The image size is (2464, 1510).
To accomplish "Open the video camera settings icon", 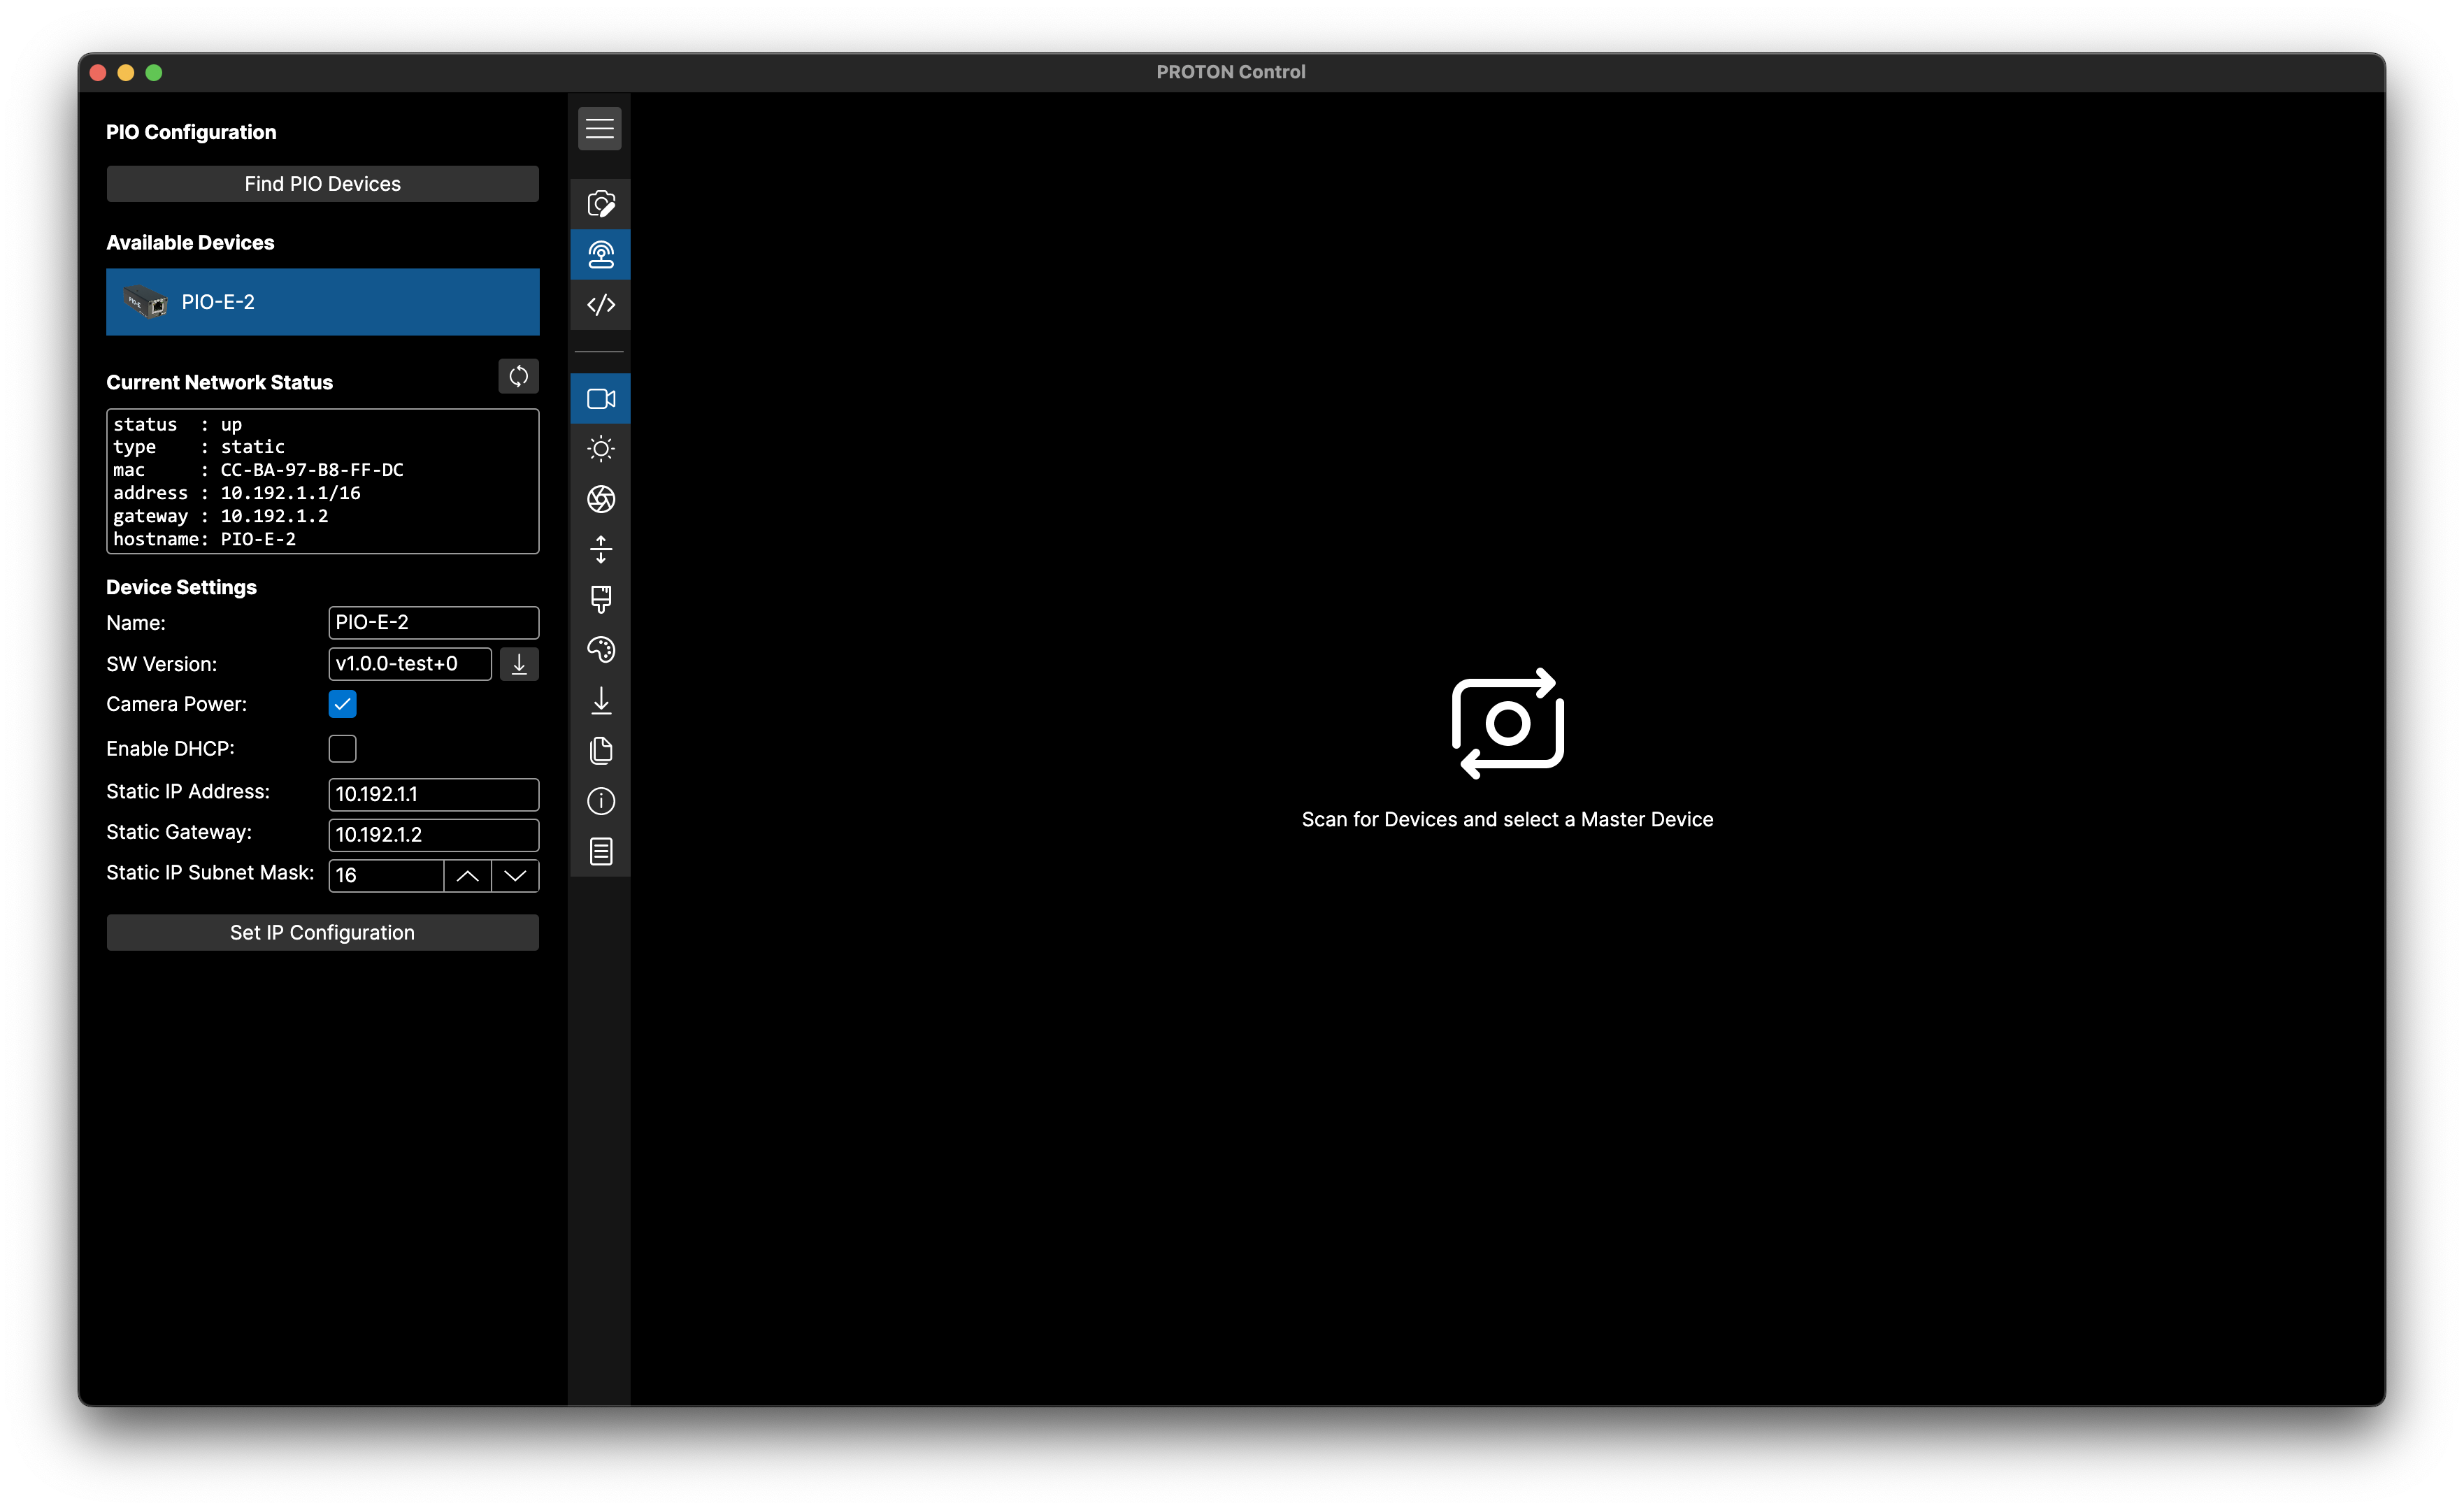I will tap(600, 399).
